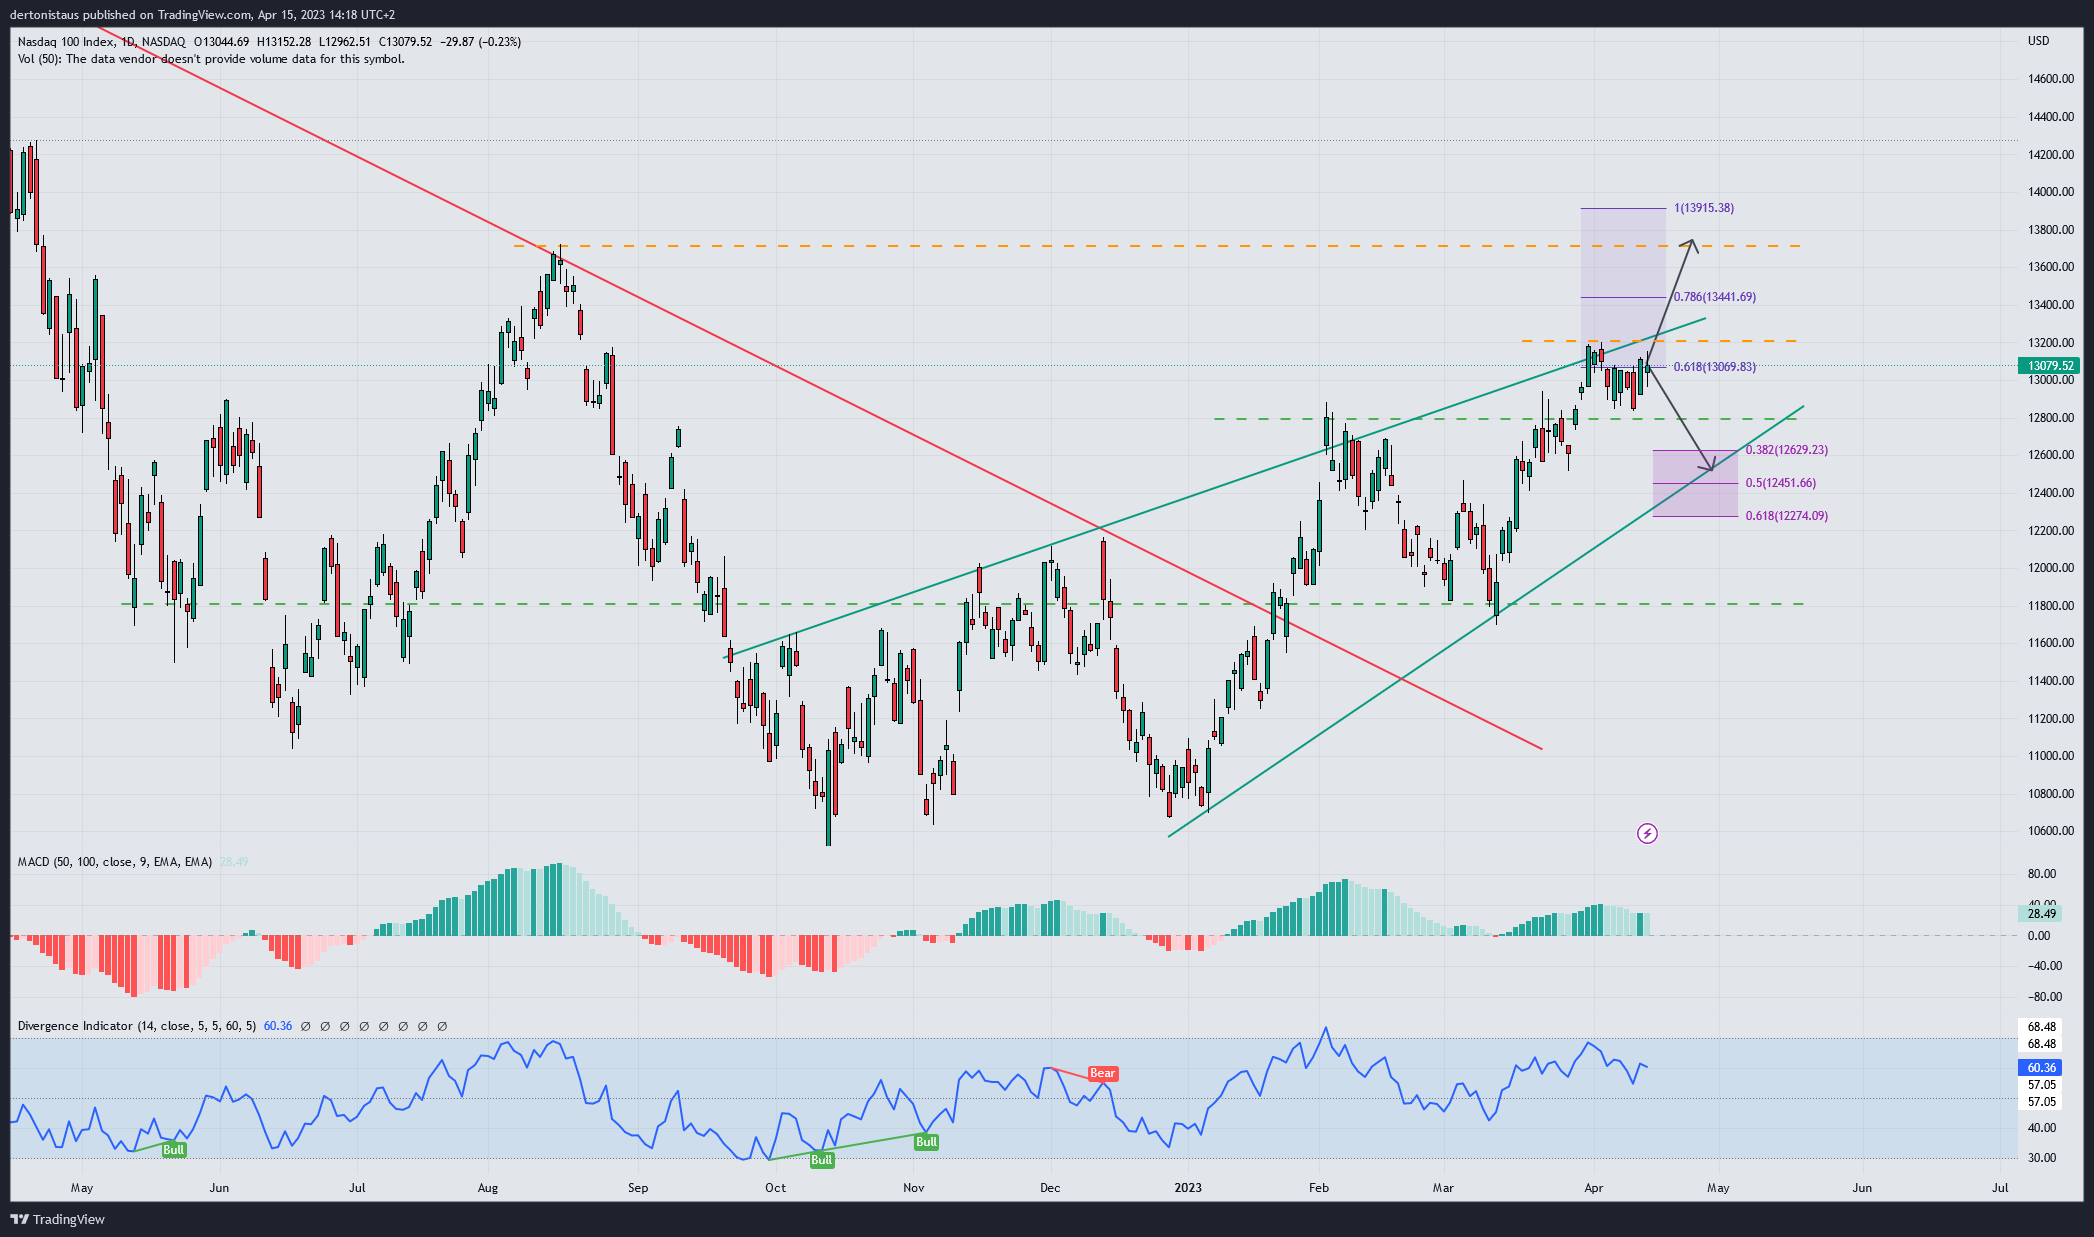Click the 0.618(12274.09) retracement label
Screen dimensions: 2094x1237
click(1787, 516)
